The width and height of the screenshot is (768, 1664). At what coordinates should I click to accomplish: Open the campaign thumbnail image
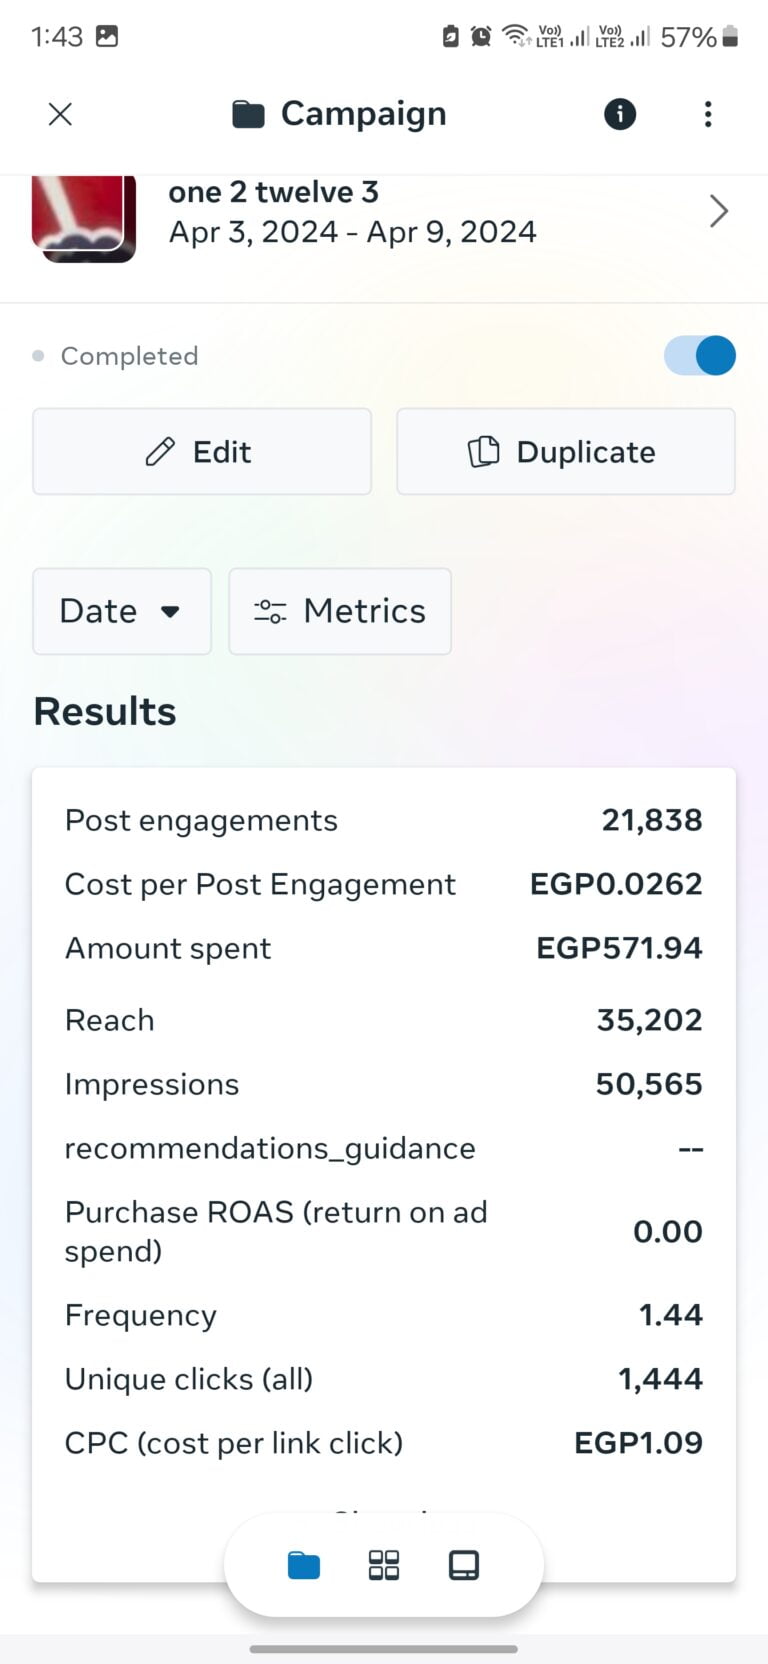(84, 218)
